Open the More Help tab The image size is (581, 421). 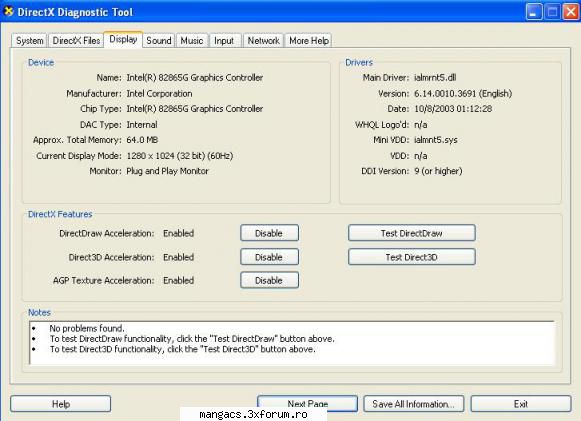coord(309,40)
